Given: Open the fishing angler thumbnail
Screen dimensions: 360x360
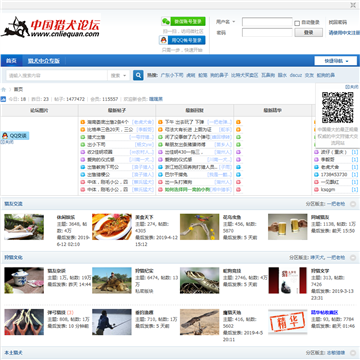Looking at the screenshot, I should [112, 322].
